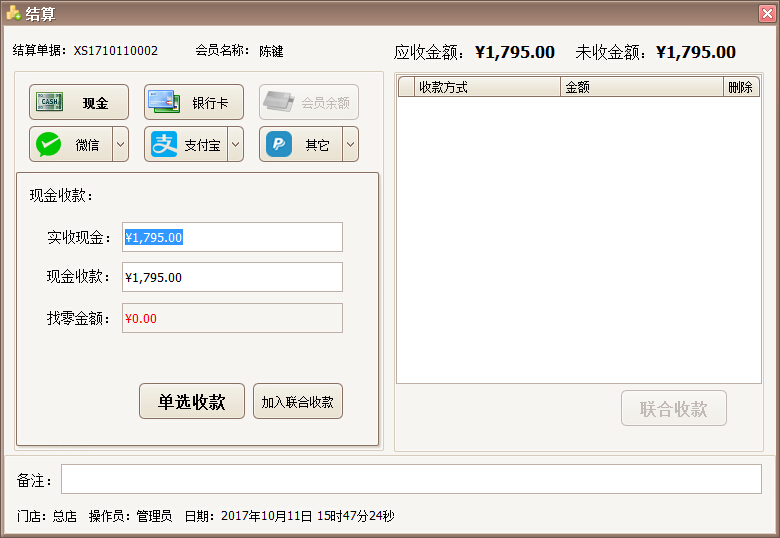
Task: Click the blue bank card icon
Action: [x=164, y=101]
